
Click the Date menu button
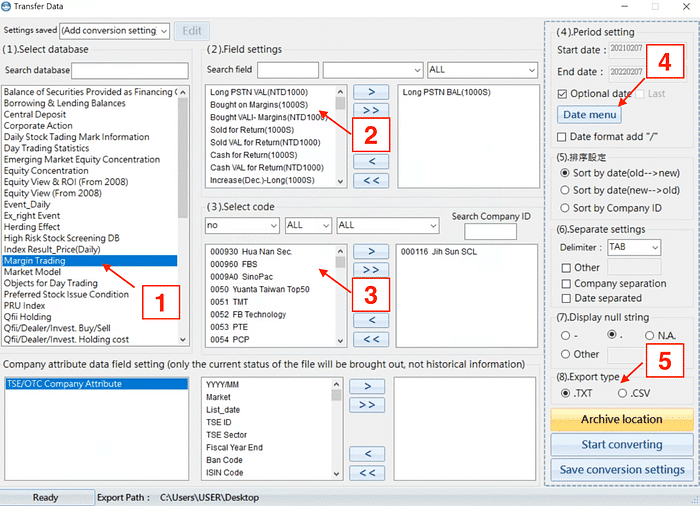[x=589, y=114]
